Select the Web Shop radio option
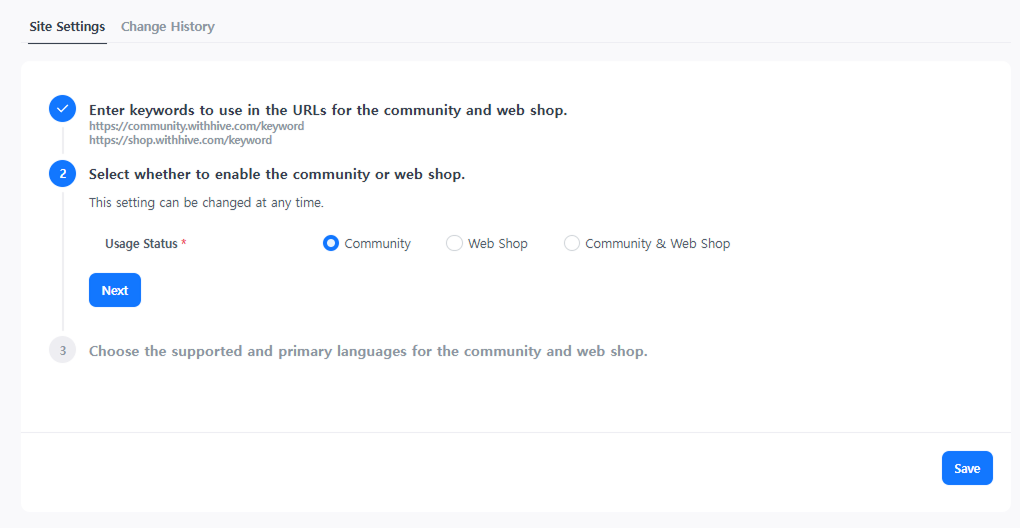 click(x=454, y=243)
